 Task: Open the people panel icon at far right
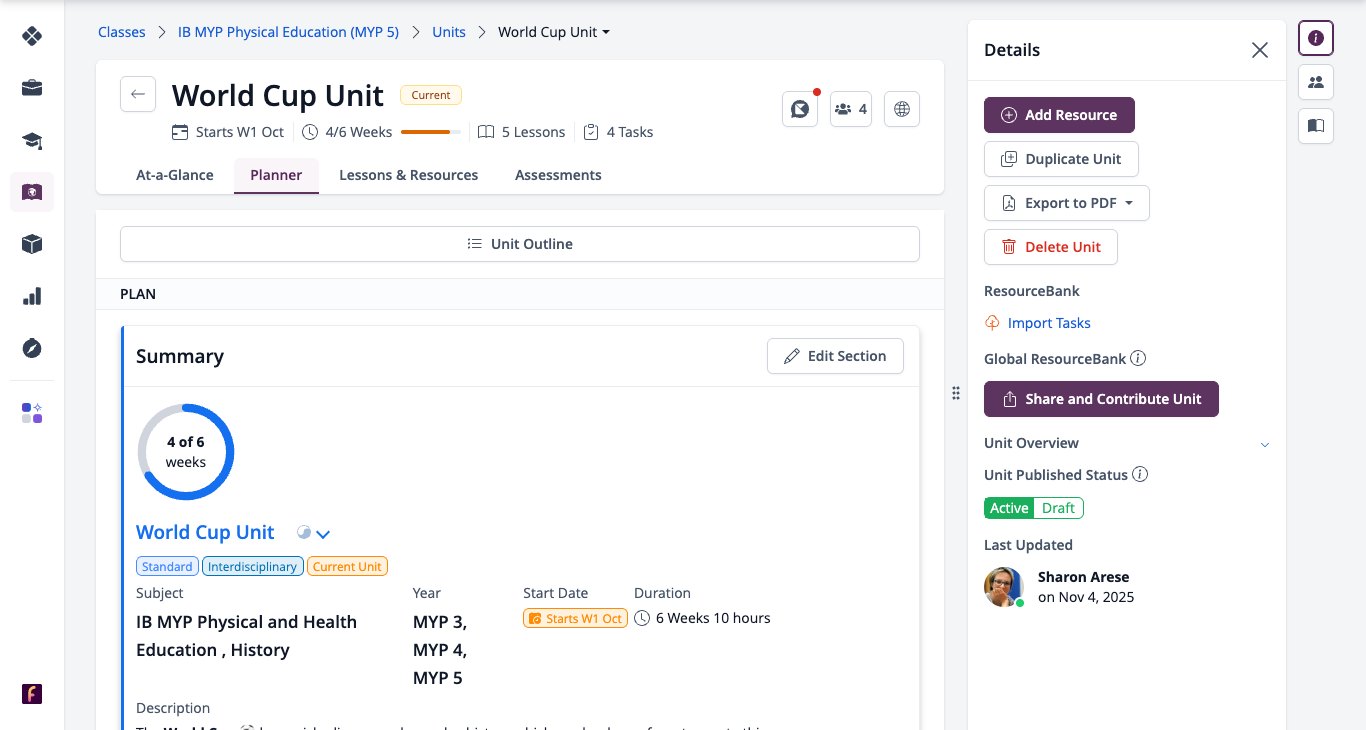[1316, 82]
